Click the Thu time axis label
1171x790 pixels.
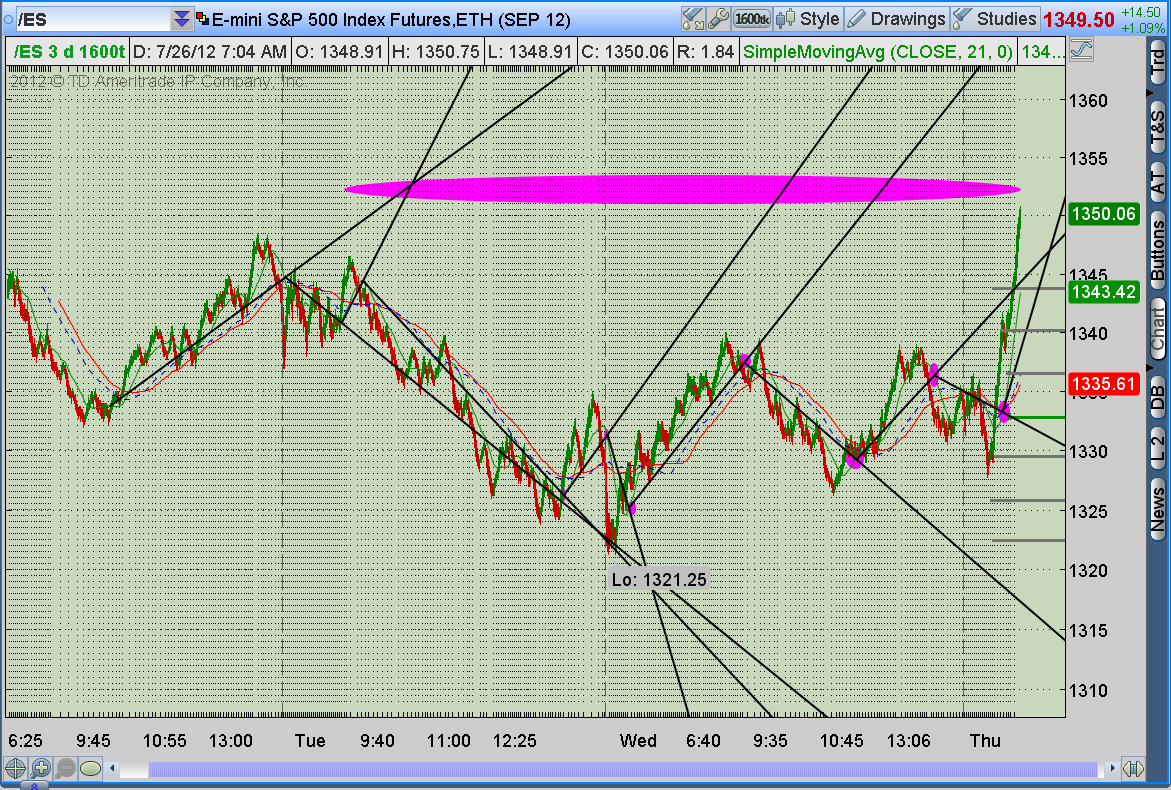(985, 741)
